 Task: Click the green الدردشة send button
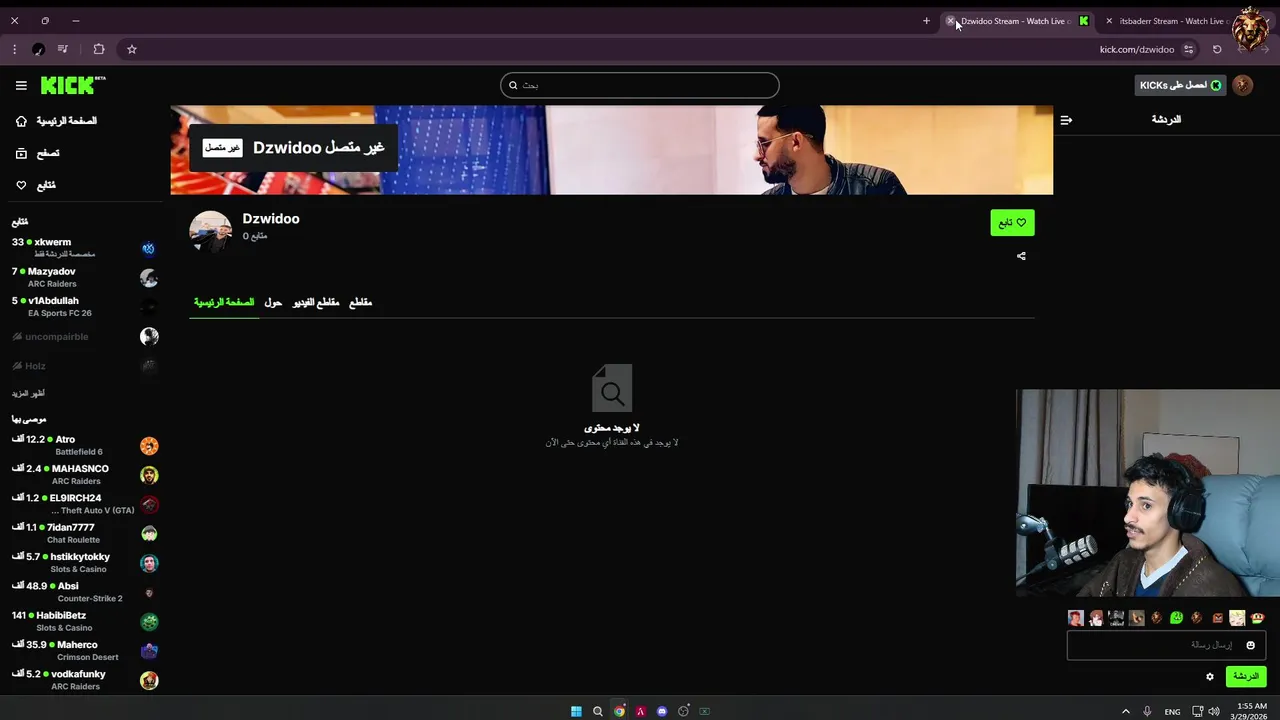pos(1246,677)
